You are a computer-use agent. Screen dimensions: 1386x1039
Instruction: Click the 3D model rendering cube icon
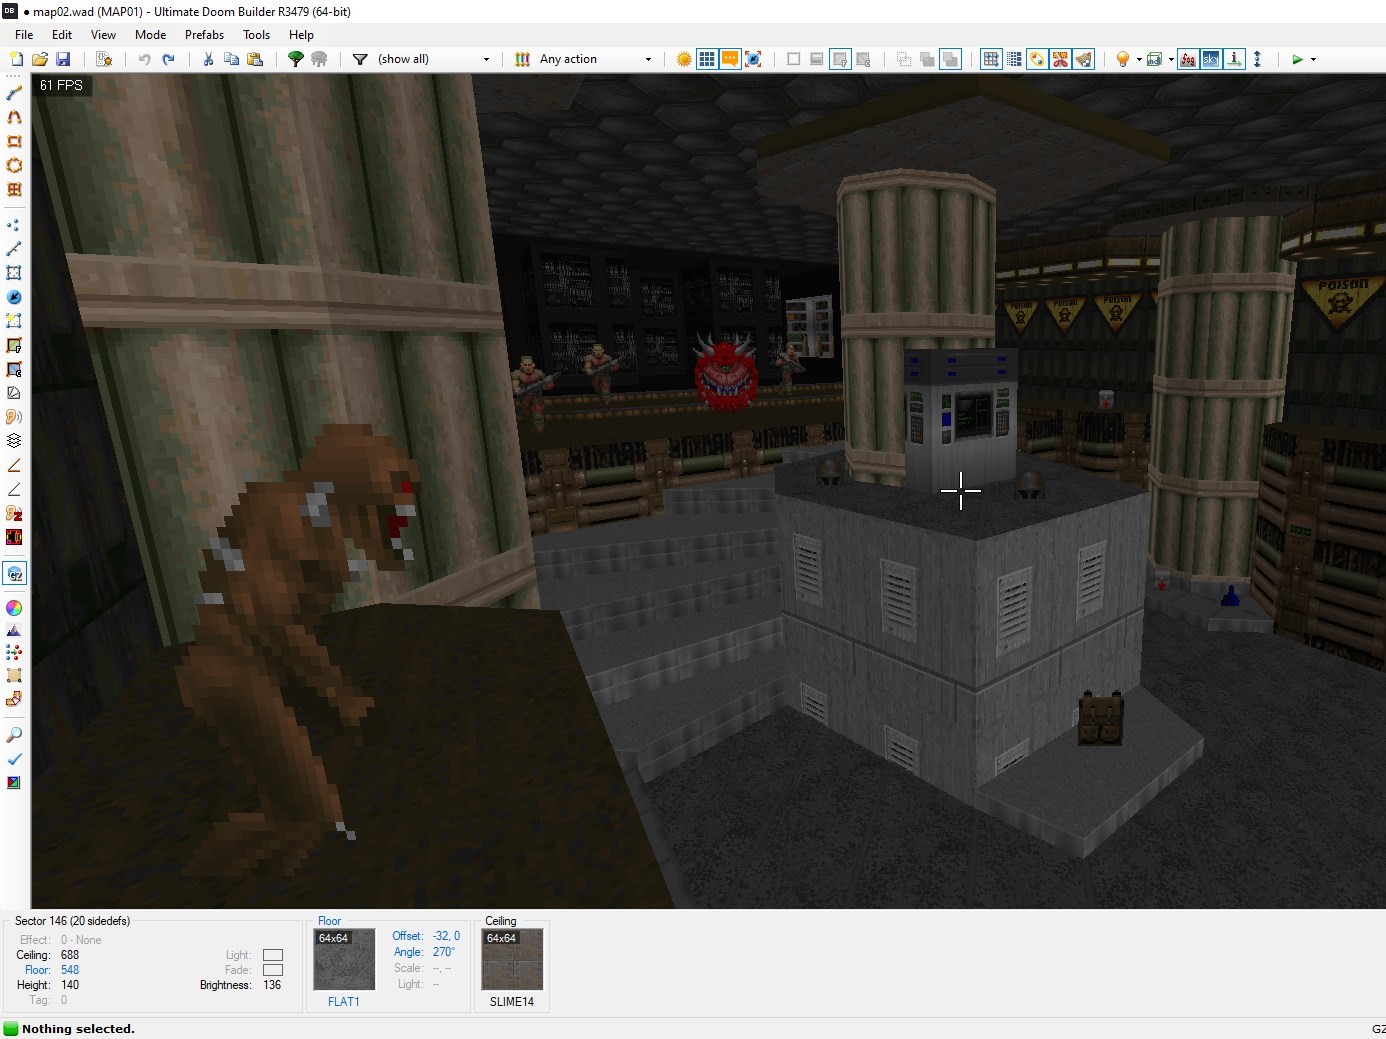point(1155,59)
